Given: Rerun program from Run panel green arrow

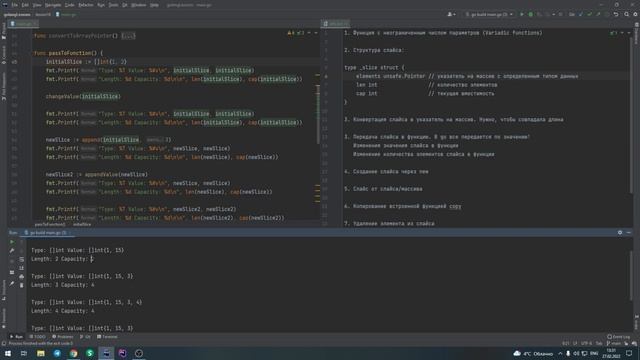Looking at the screenshot, I should click(x=12, y=242).
